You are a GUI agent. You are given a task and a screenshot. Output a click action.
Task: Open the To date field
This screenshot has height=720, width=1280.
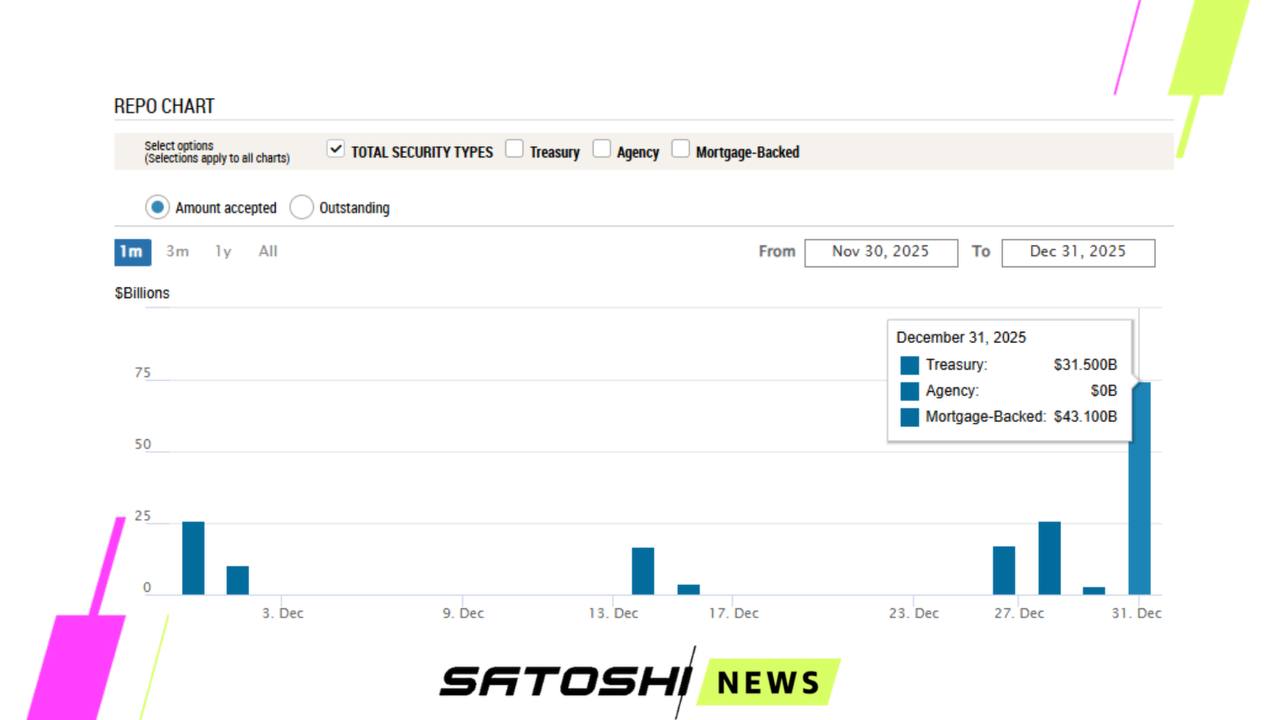click(1077, 252)
